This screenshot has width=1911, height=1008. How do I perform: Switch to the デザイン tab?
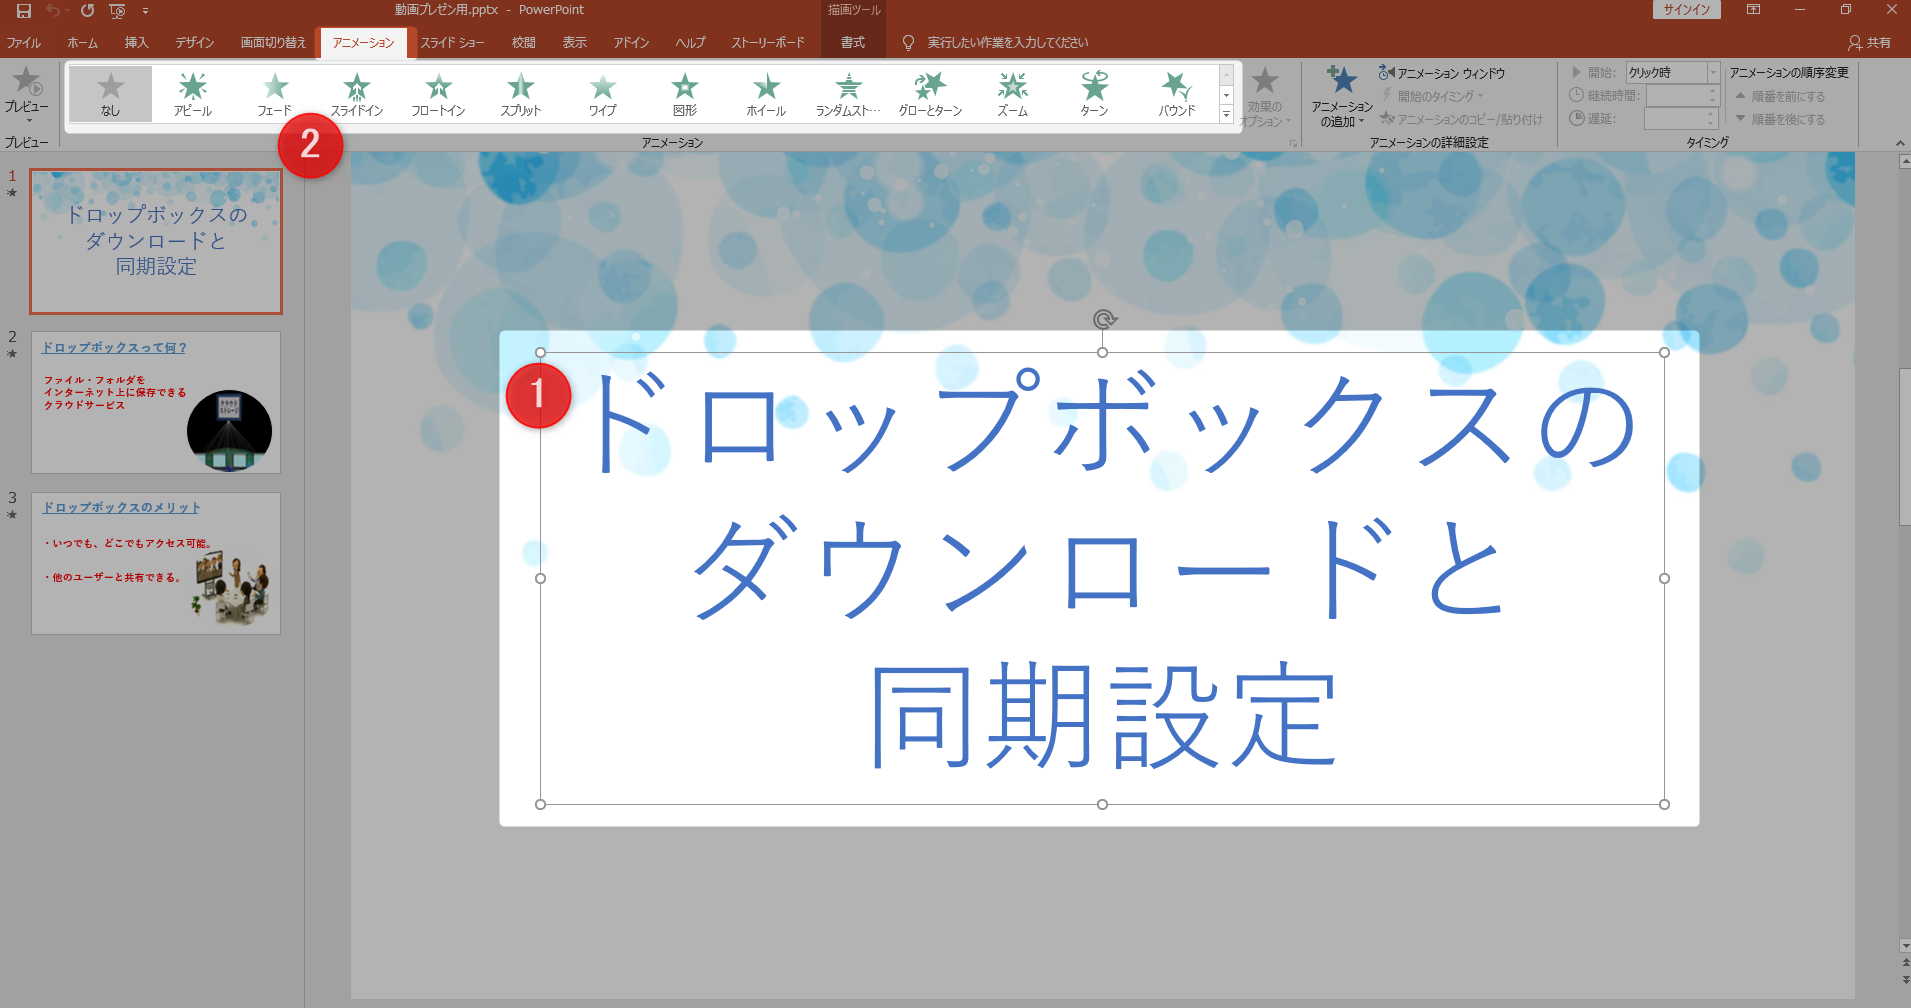(x=195, y=42)
